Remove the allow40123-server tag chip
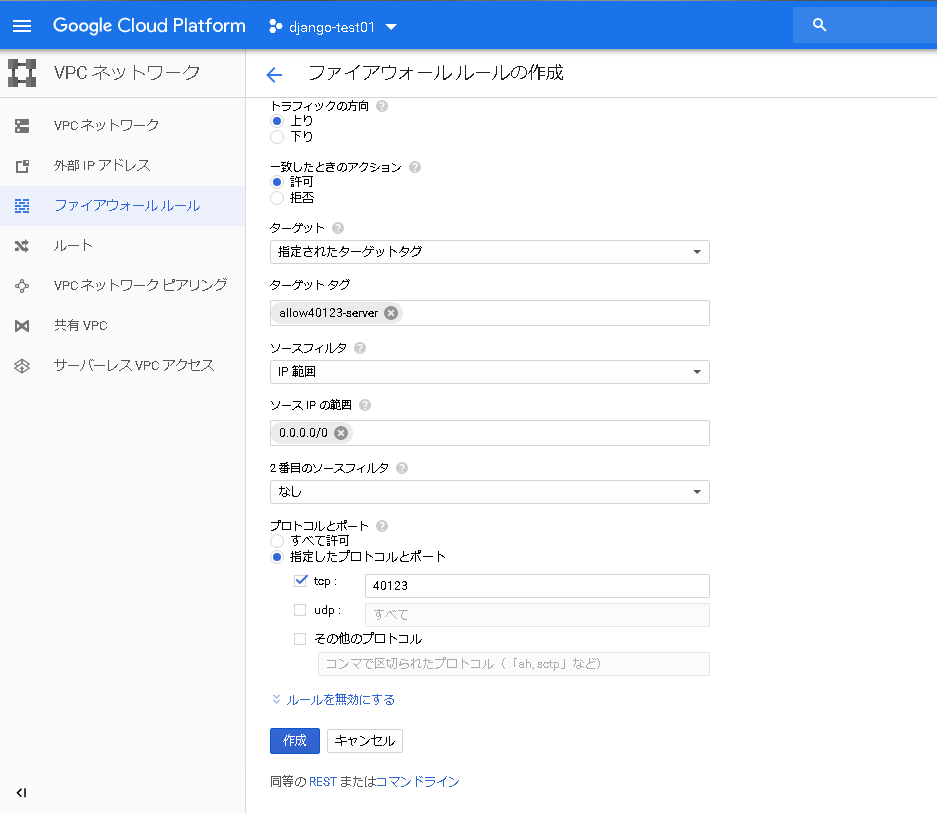This screenshot has width=937, height=813. 391,313
